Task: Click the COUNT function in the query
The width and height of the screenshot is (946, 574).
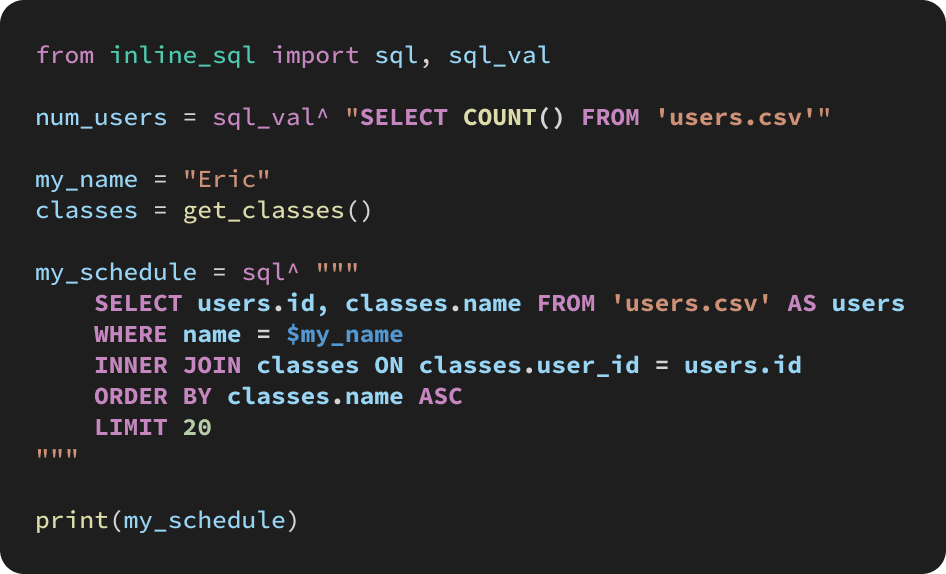Action: [x=500, y=117]
